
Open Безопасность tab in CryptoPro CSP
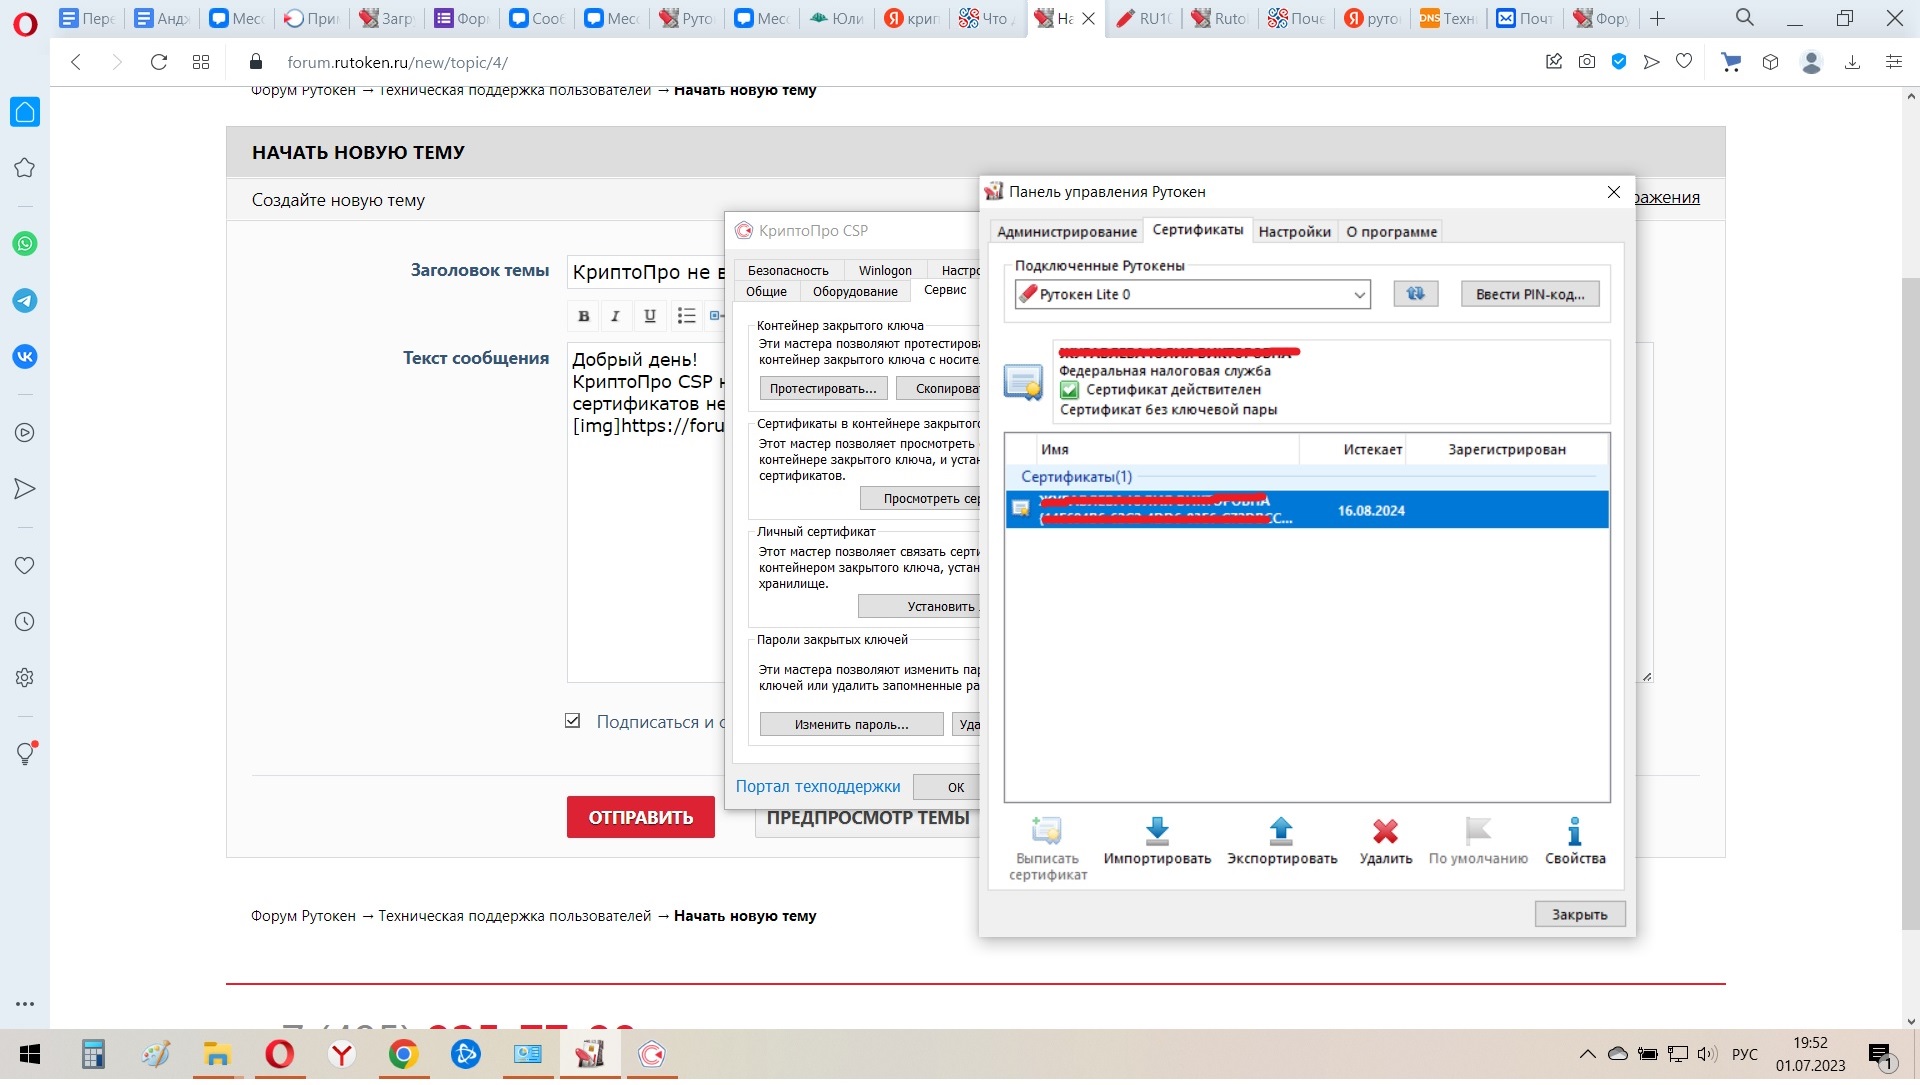tap(788, 270)
